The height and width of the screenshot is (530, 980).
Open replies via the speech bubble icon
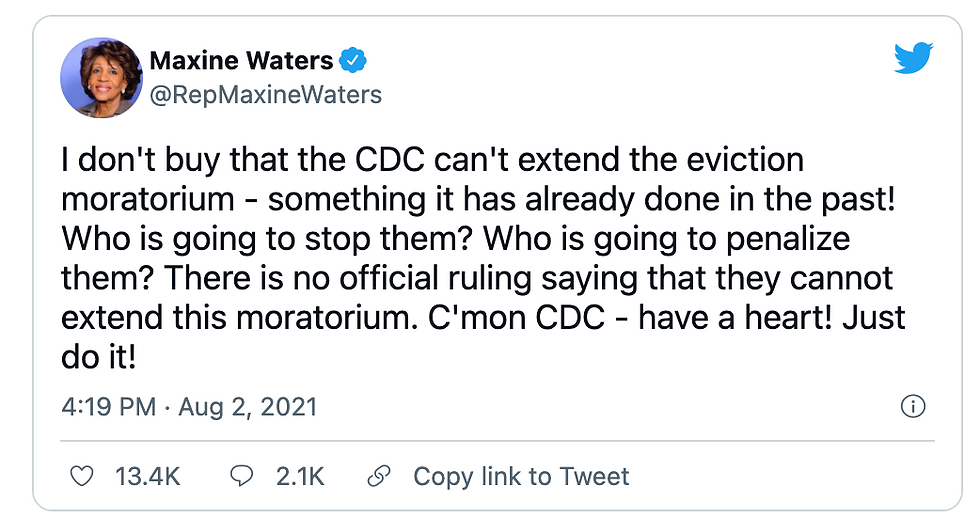242,476
